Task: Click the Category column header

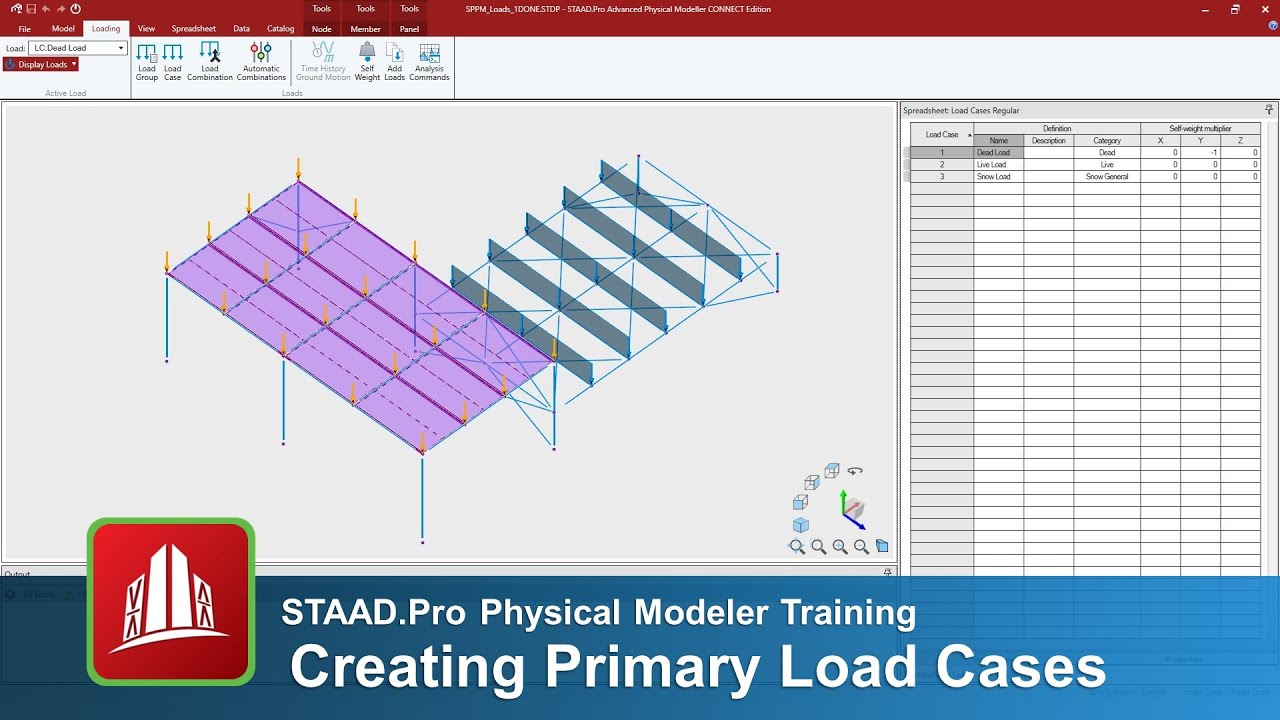Action: coord(1107,141)
